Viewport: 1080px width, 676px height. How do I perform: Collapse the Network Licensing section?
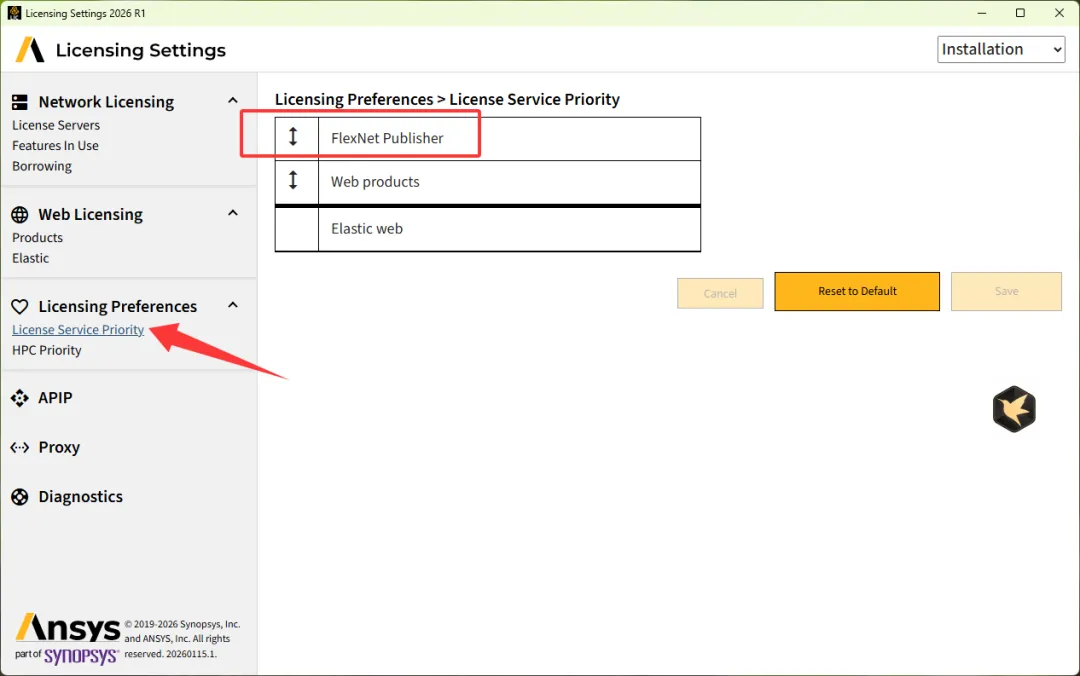[233, 101]
